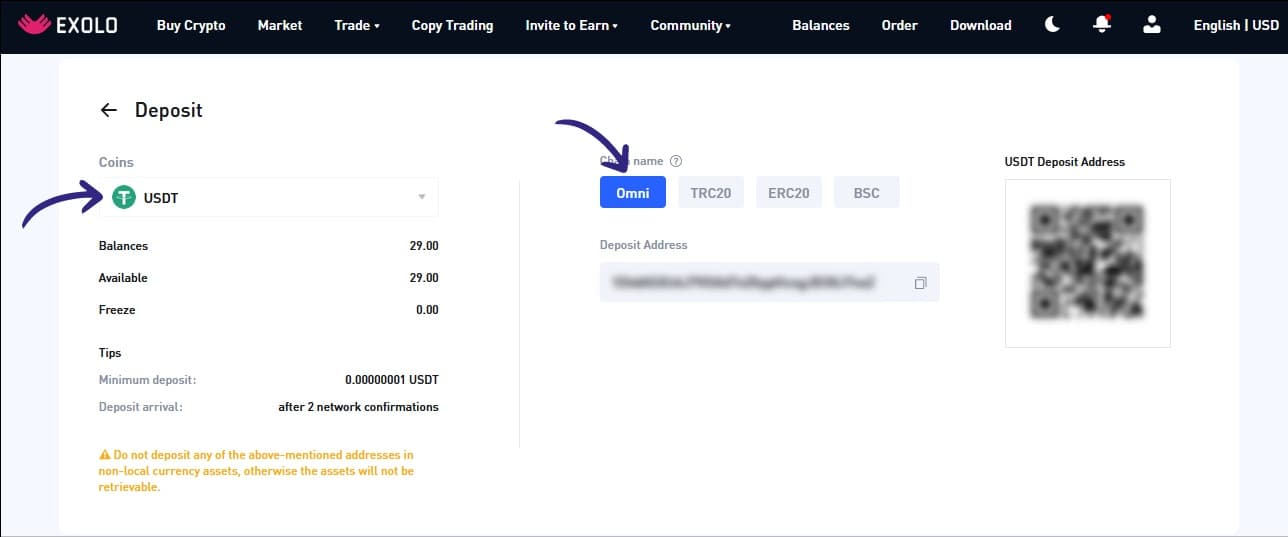This screenshot has width=1288, height=537.
Task: Open the Order page
Action: click(900, 25)
